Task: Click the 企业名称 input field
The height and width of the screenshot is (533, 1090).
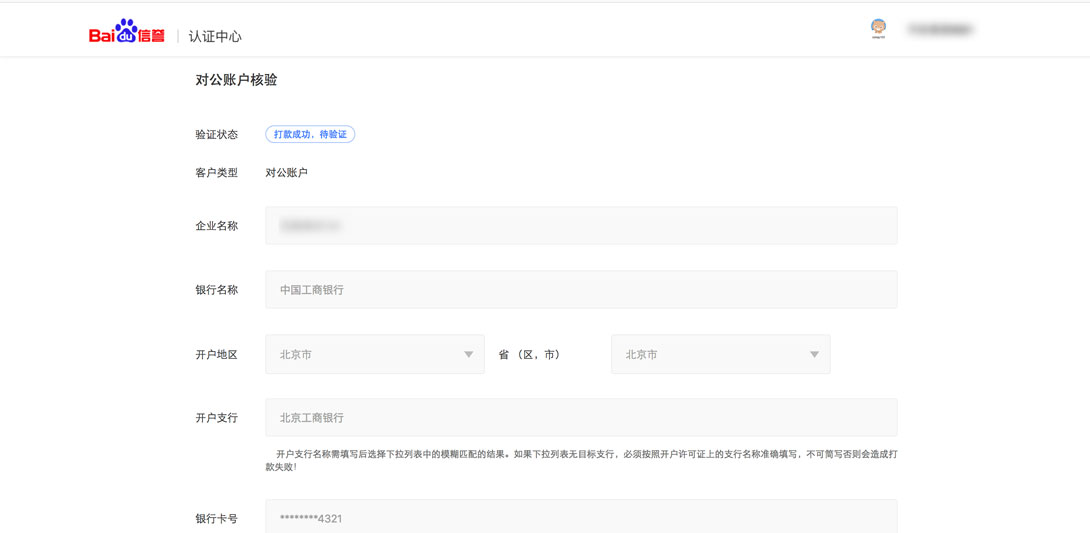Action: [x=580, y=226]
